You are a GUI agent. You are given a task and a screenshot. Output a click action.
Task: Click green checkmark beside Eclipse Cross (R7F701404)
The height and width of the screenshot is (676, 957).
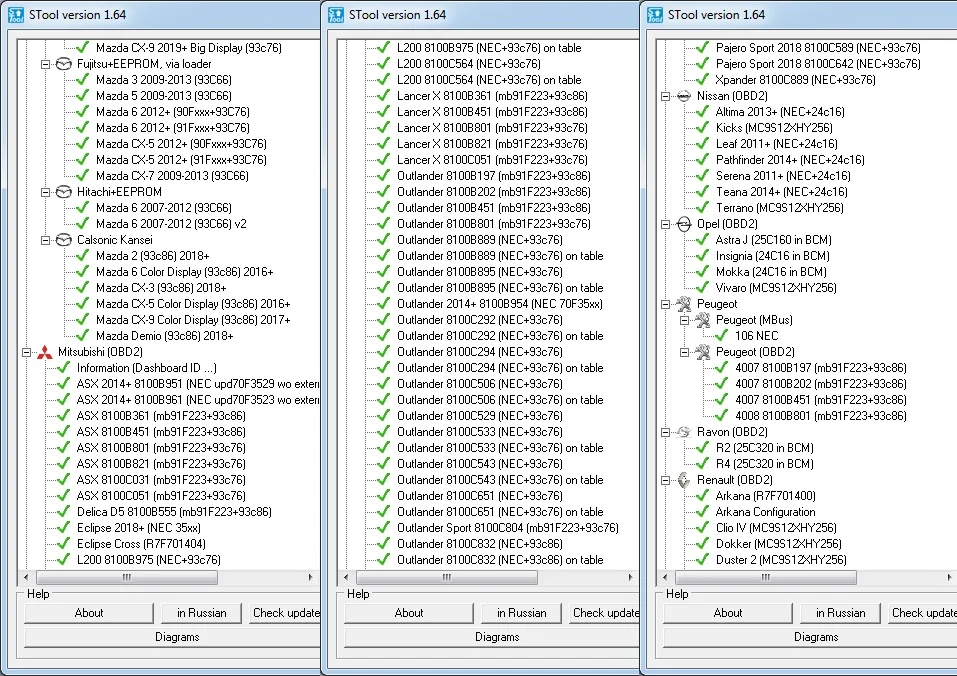(x=63, y=544)
